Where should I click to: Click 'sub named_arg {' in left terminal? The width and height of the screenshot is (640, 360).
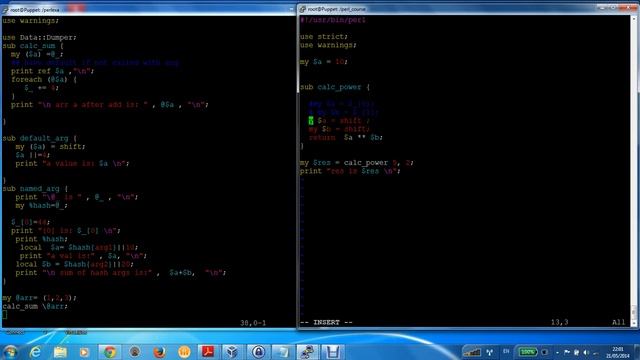35,189
